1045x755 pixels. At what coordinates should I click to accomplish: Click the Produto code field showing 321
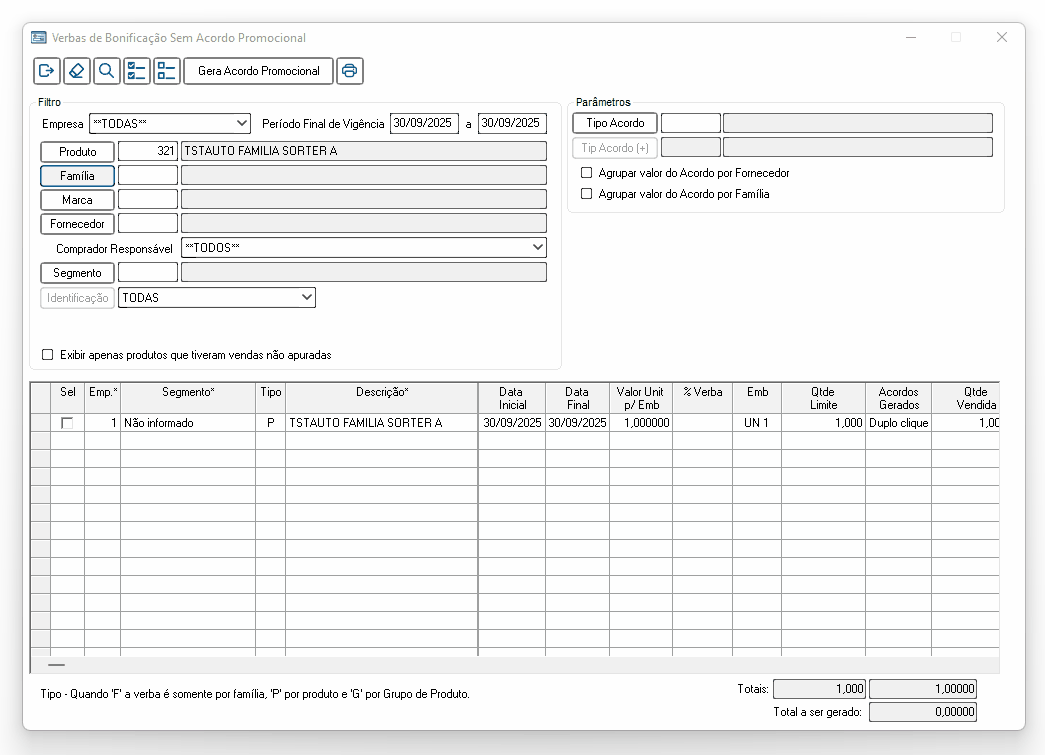pyautogui.click(x=148, y=151)
